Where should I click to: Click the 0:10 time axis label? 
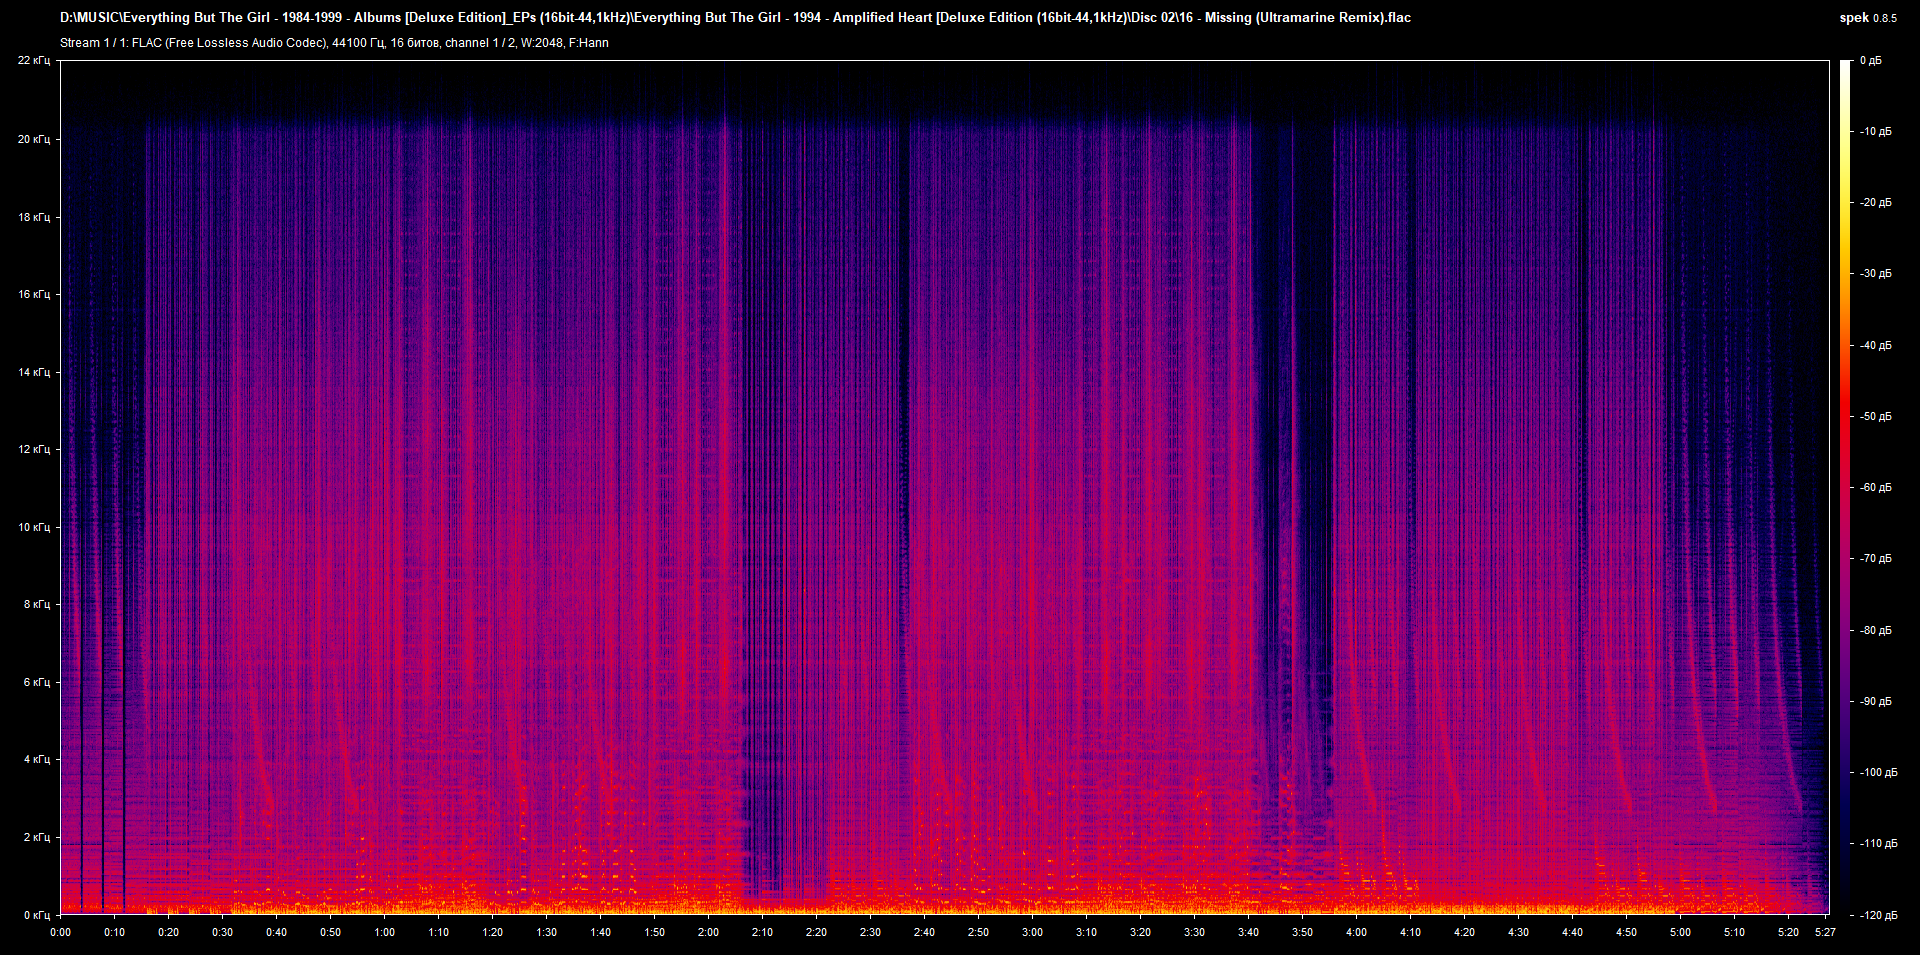point(115,933)
